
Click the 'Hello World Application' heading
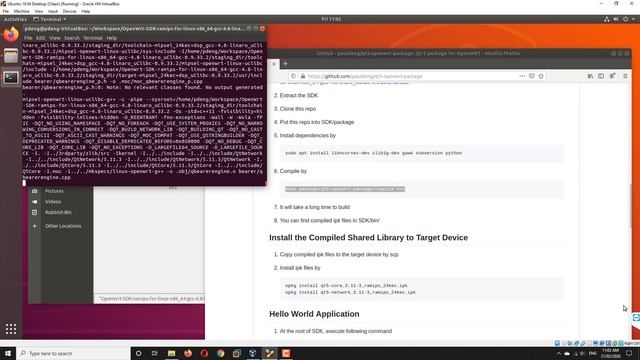[x=314, y=314]
